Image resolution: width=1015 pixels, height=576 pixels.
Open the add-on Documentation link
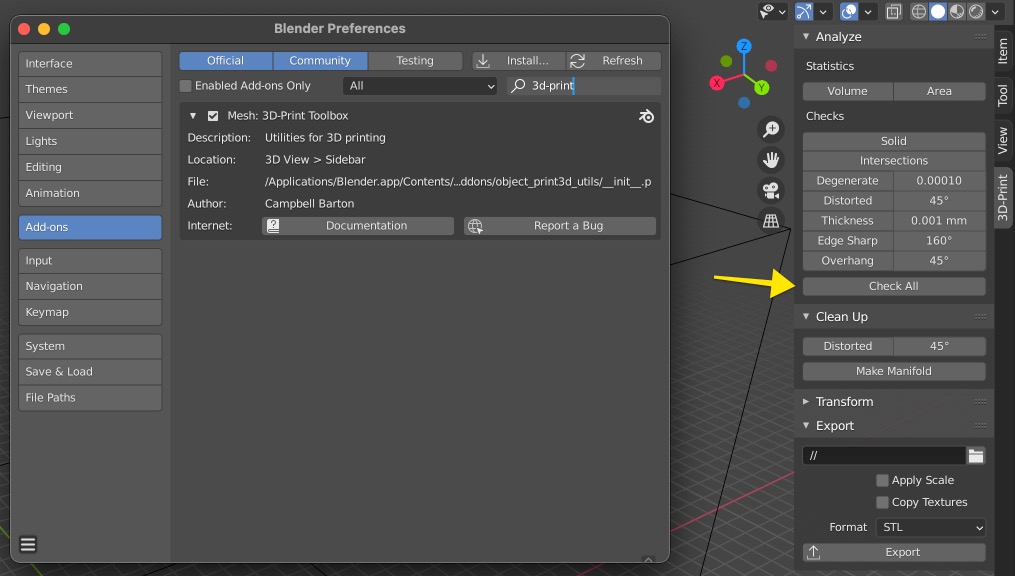coord(358,226)
